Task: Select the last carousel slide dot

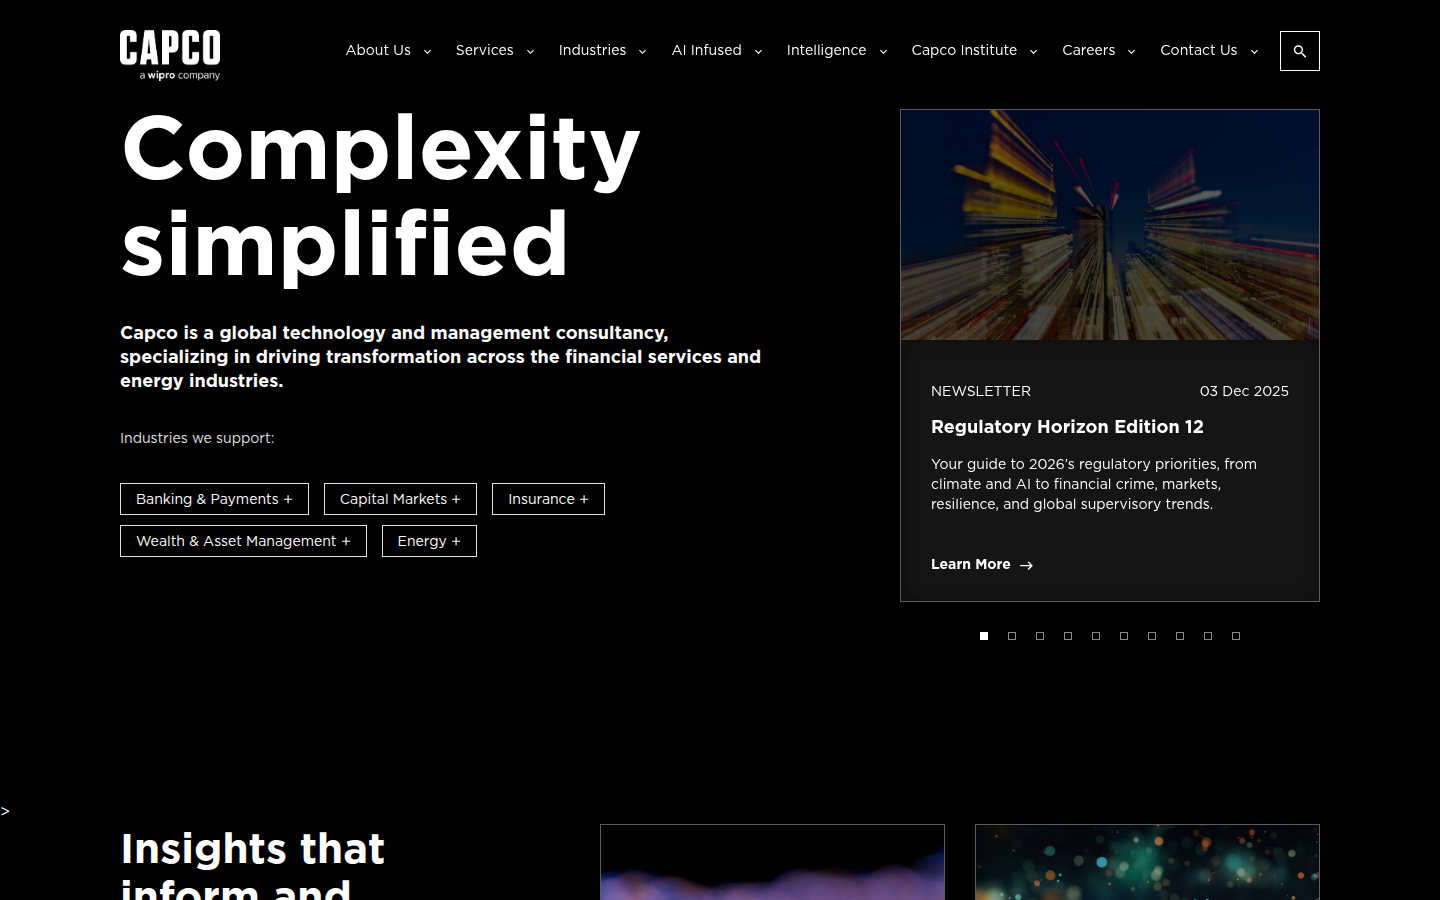Action: click(x=1236, y=636)
